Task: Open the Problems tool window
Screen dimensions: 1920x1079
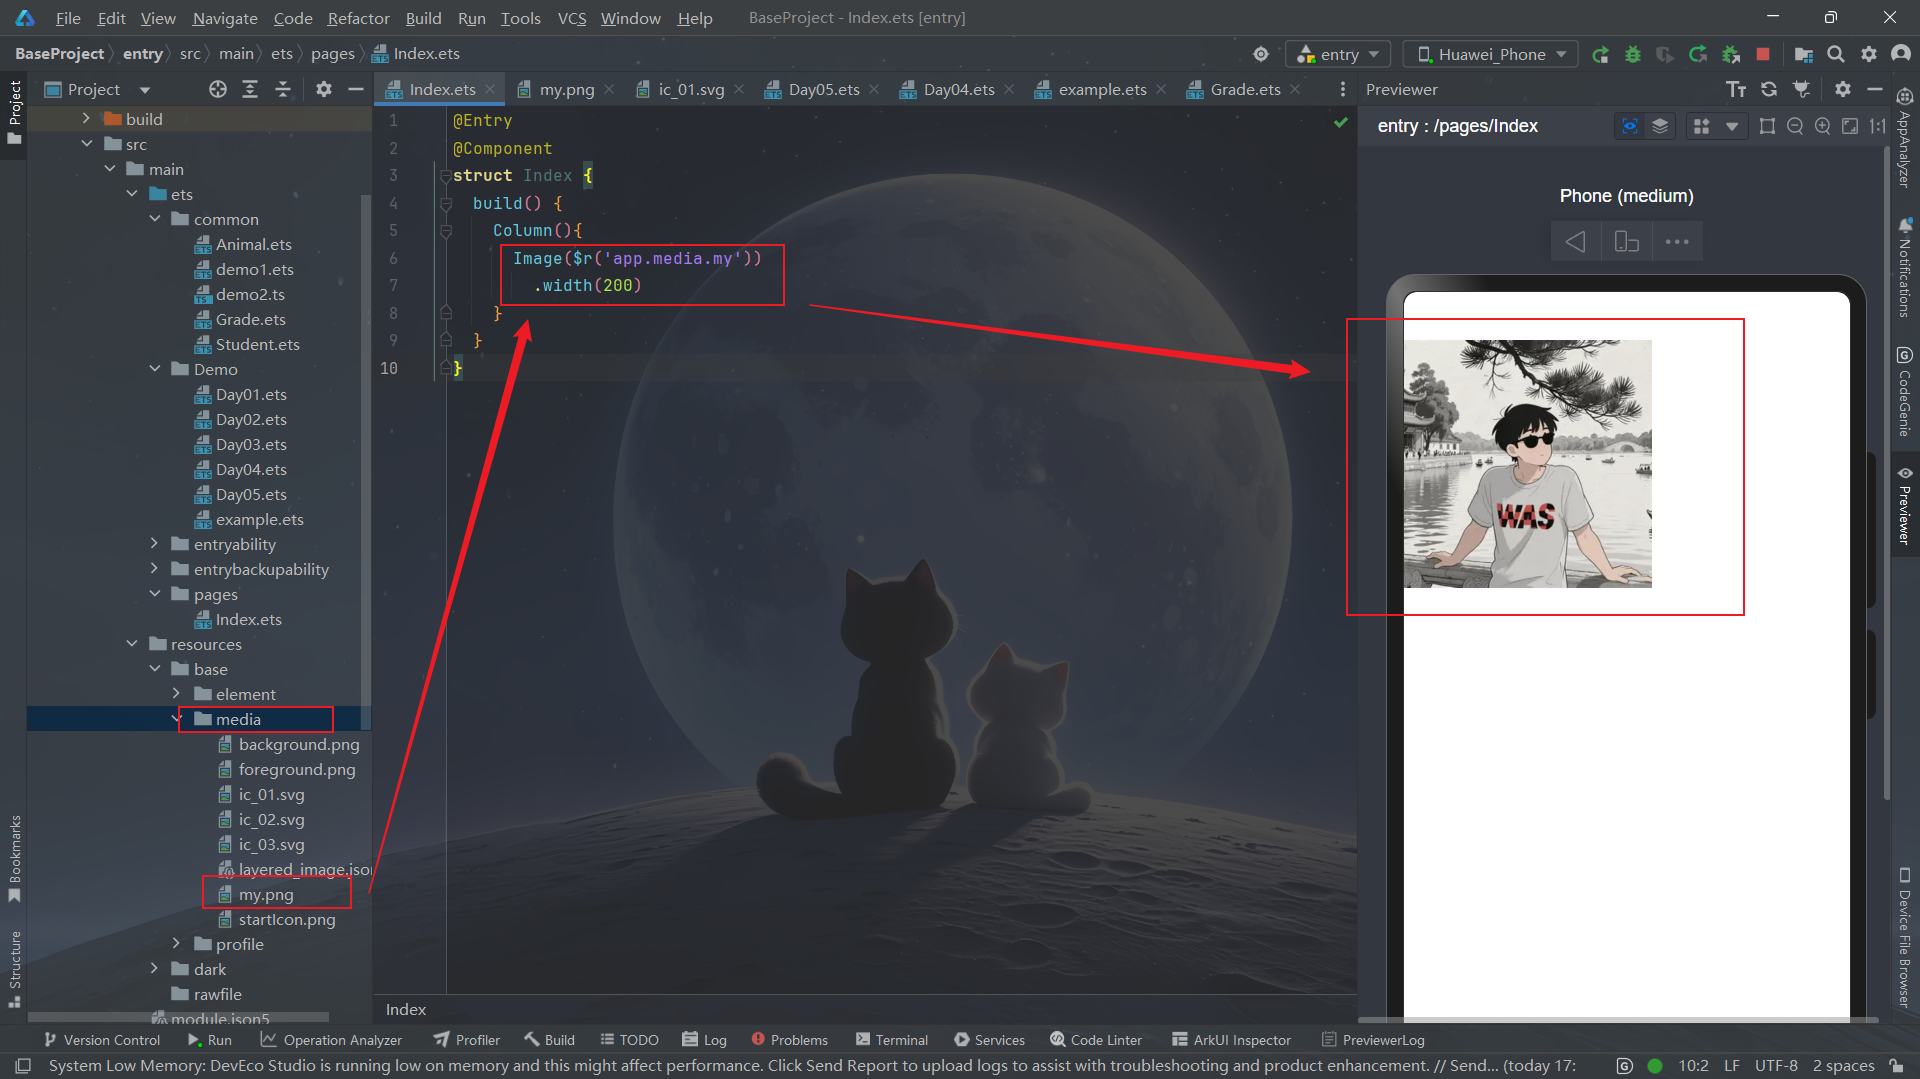Action: (x=789, y=1040)
